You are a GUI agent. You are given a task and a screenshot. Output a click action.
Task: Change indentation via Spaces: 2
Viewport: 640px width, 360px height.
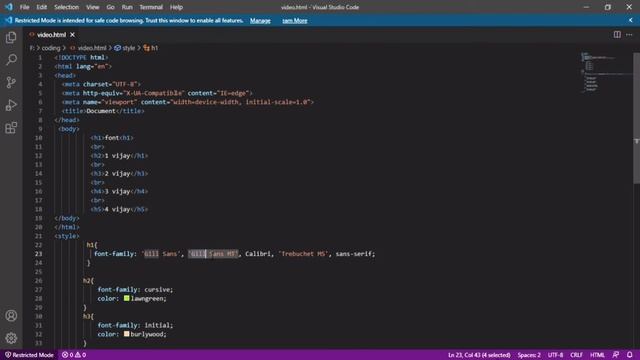pyautogui.click(x=529, y=355)
